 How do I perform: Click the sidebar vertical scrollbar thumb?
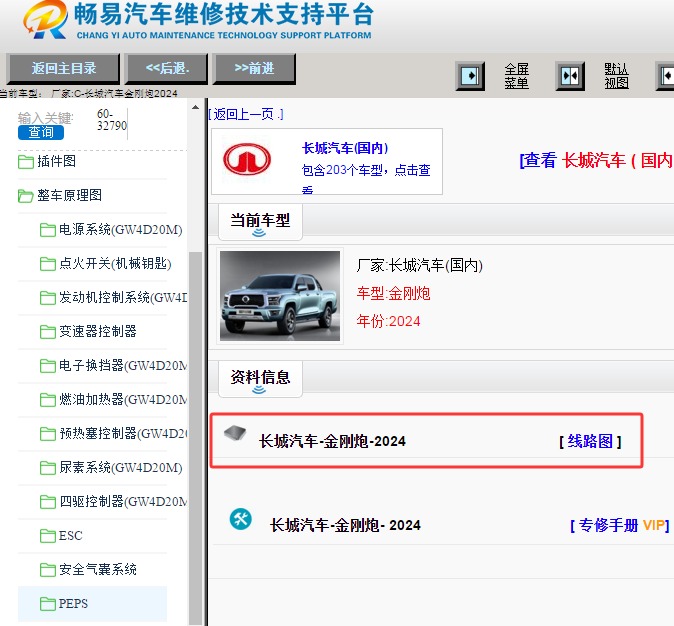tap(196, 438)
